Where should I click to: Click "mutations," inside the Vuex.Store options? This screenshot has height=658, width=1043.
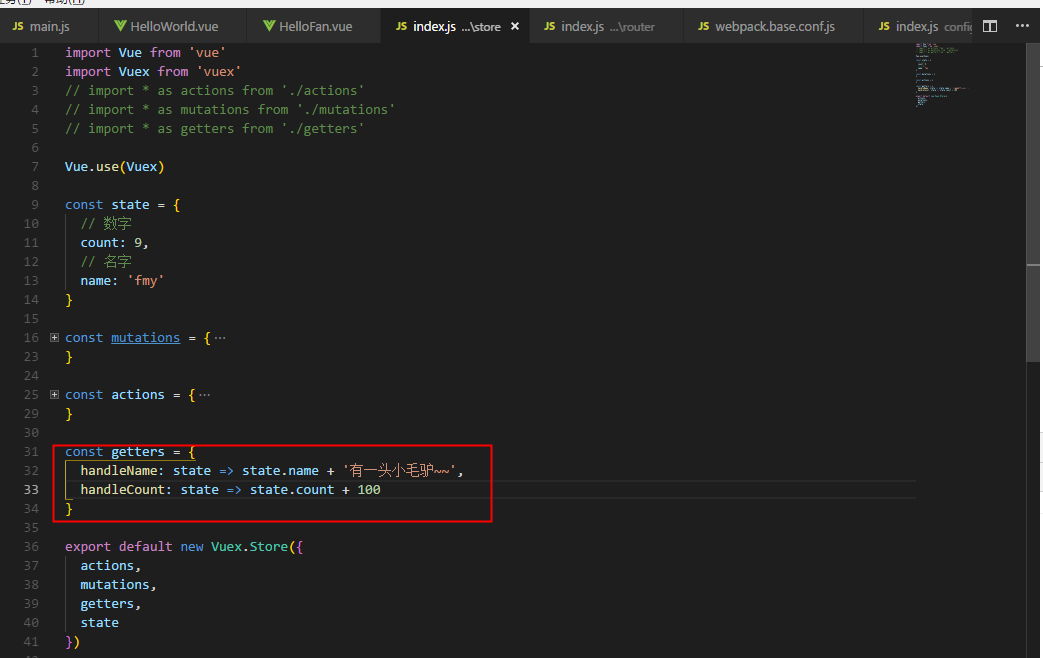118,585
